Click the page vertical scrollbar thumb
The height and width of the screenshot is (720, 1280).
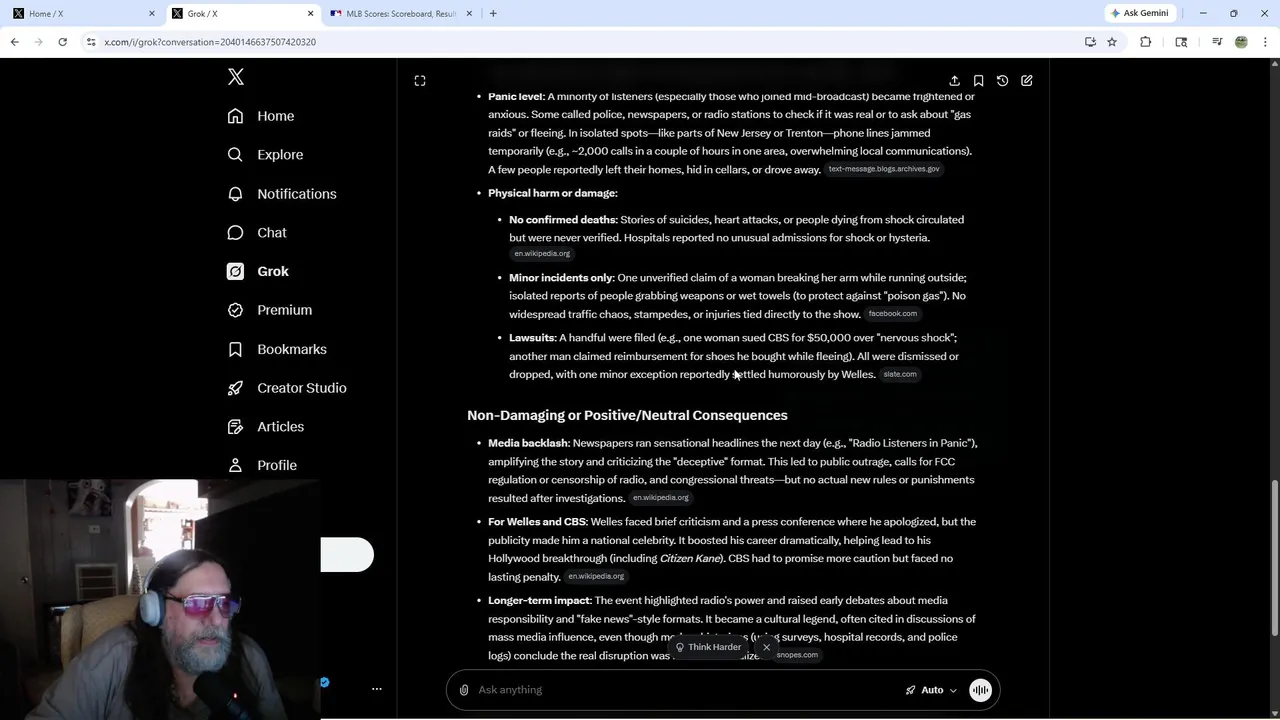1274,557
